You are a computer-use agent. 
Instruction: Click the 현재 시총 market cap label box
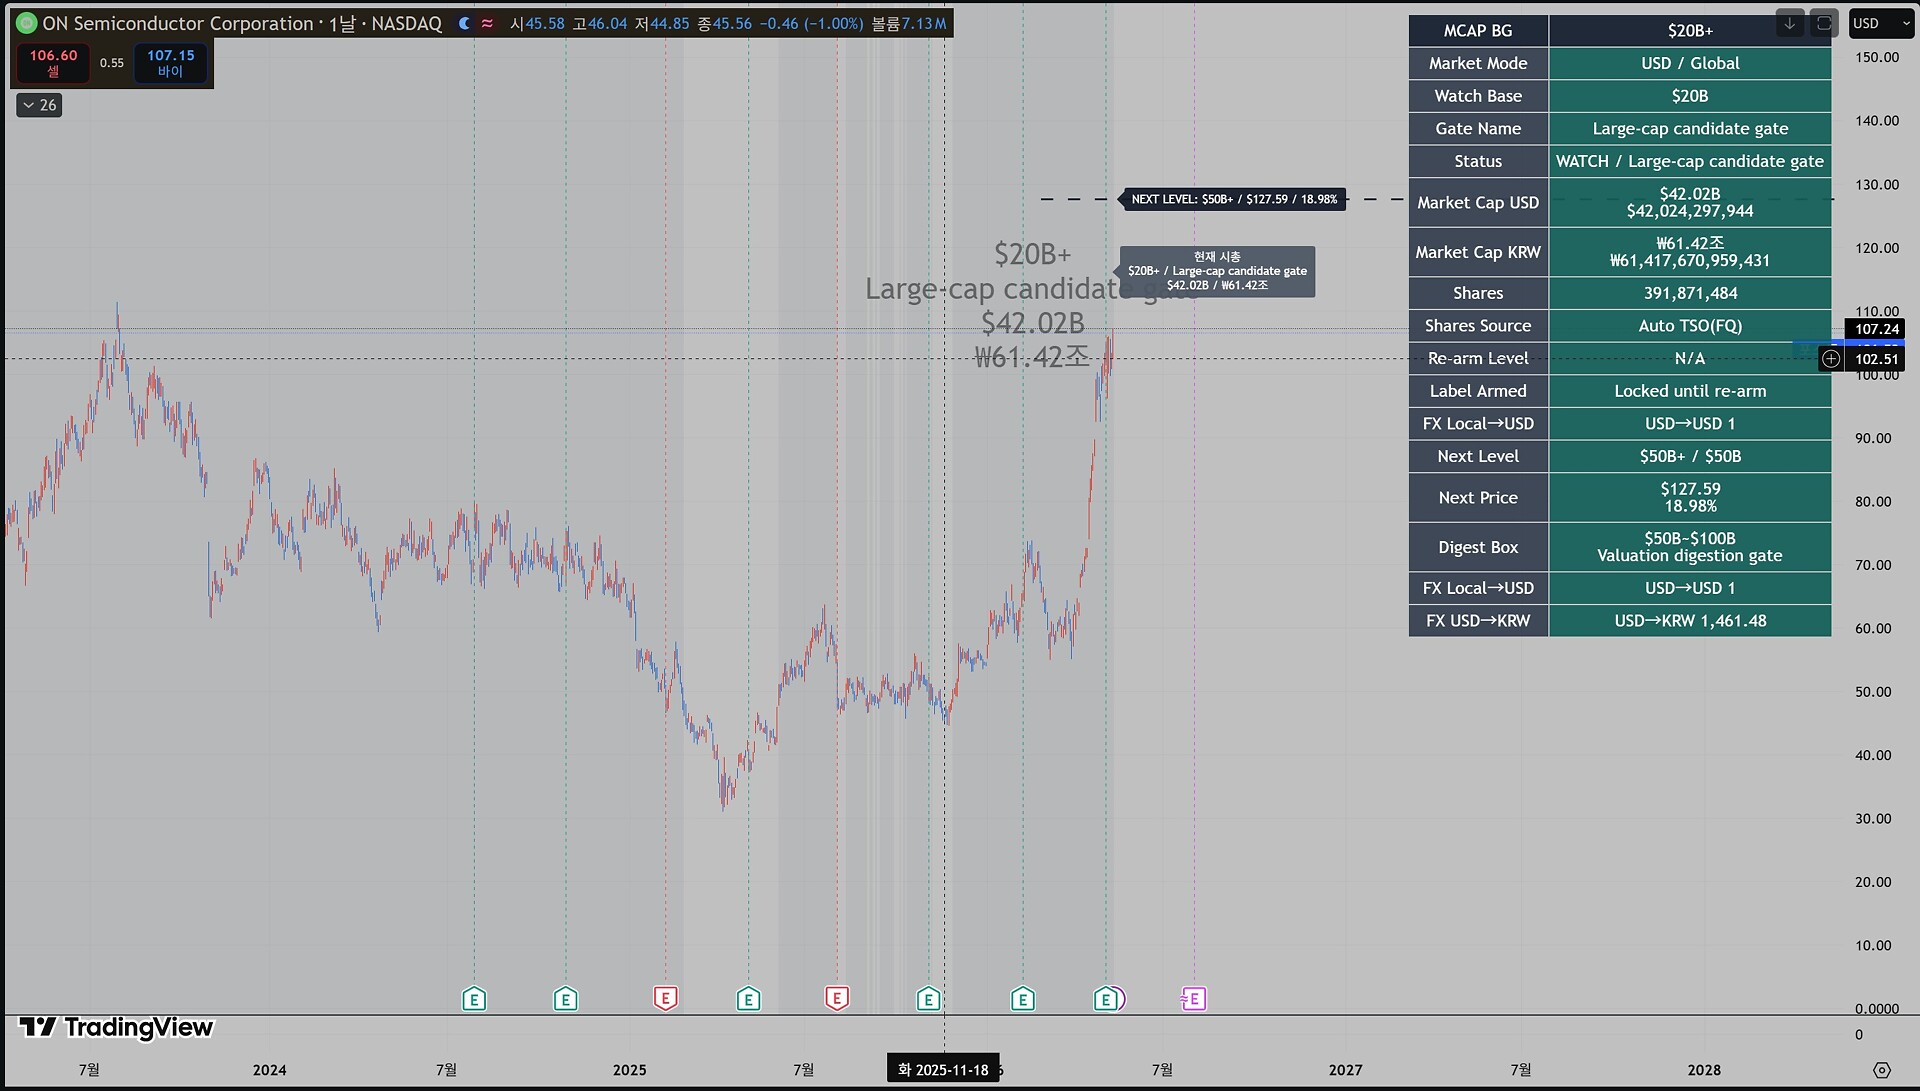1217,271
